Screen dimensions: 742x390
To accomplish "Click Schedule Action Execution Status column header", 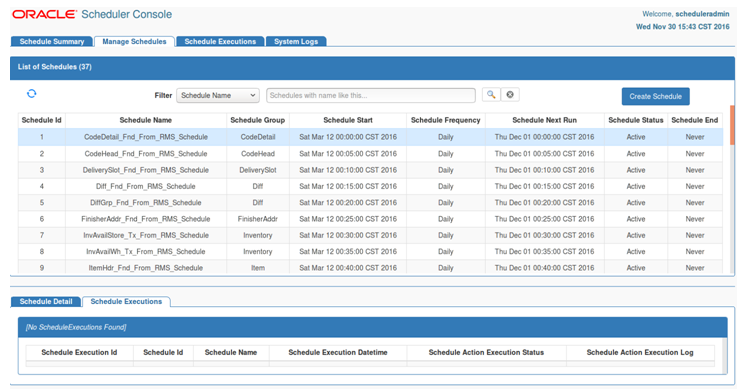I will (x=486, y=353).
